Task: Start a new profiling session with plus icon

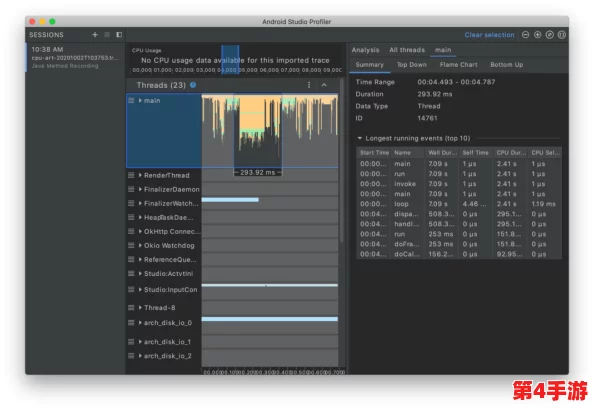Action: point(95,35)
